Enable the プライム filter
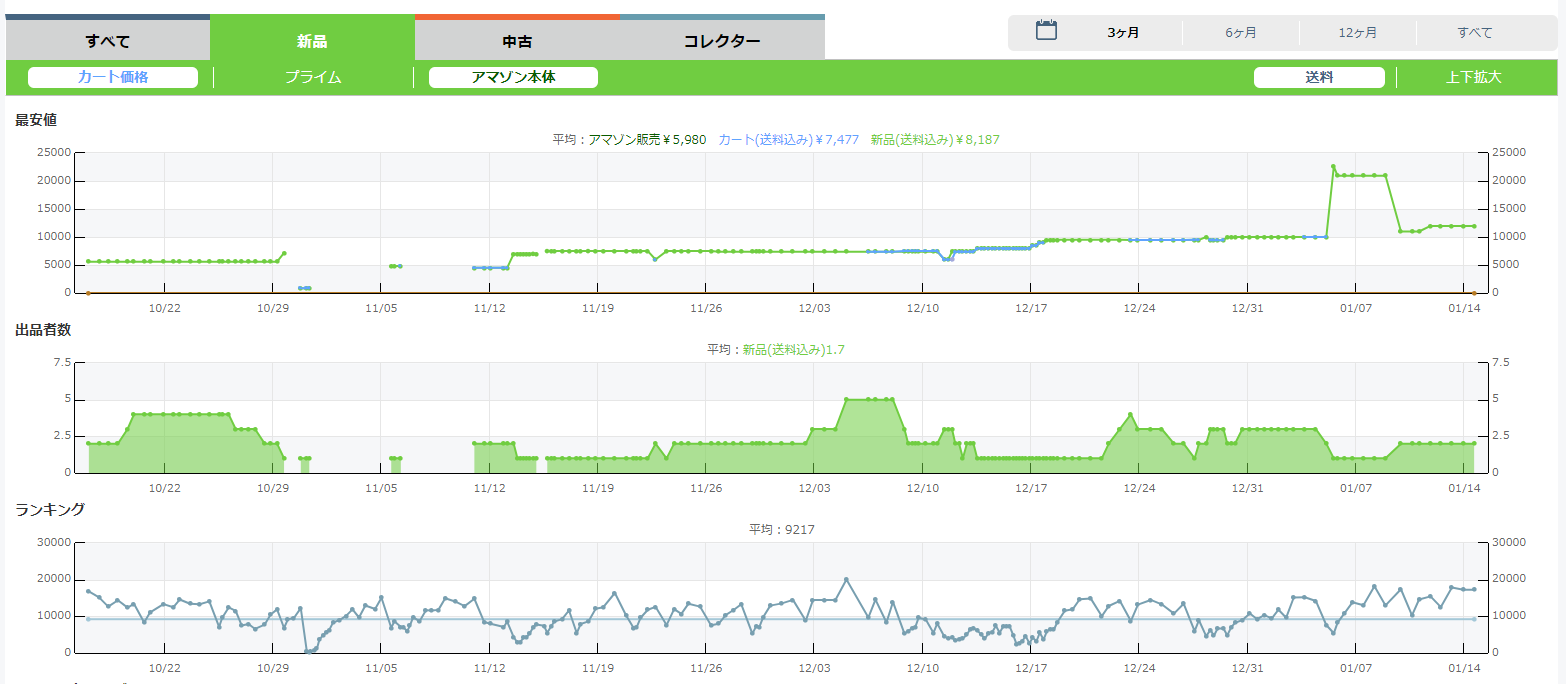Screen dimensions: 1566x684 point(313,77)
